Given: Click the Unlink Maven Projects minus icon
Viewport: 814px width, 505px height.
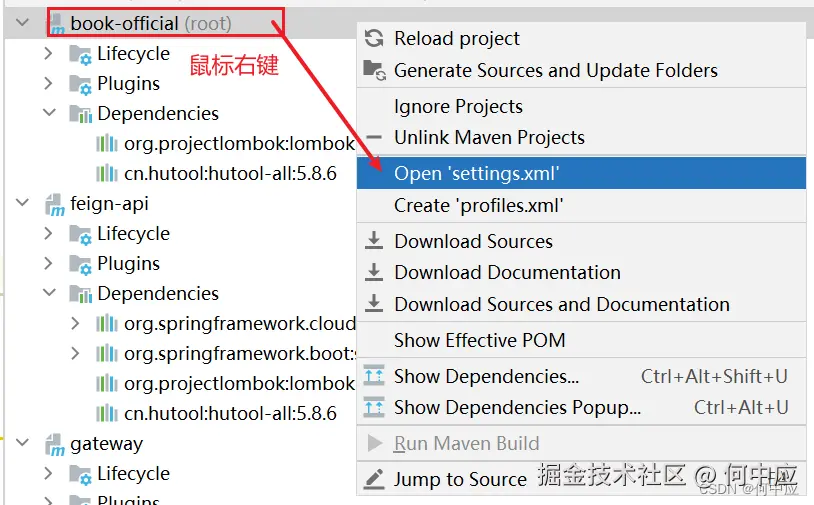Looking at the screenshot, I should tap(374, 138).
